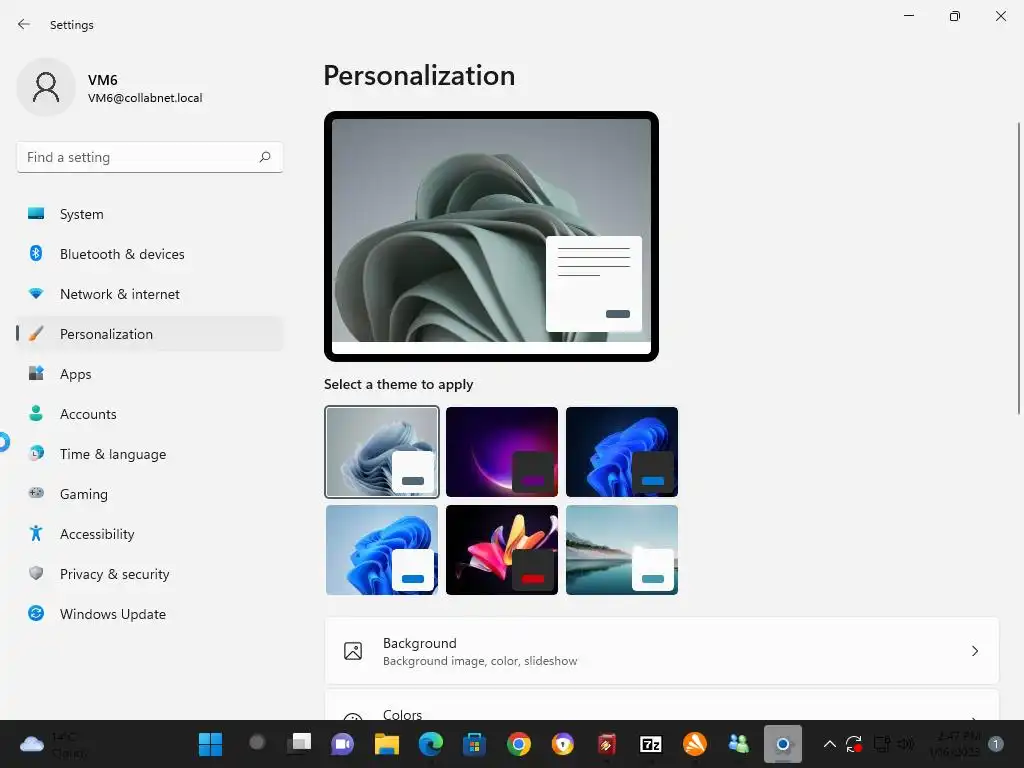Open 7-Zip from the taskbar
Image resolution: width=1024 pixels, height=768 pixels.
pyautogui.click(x=651, y=744)
